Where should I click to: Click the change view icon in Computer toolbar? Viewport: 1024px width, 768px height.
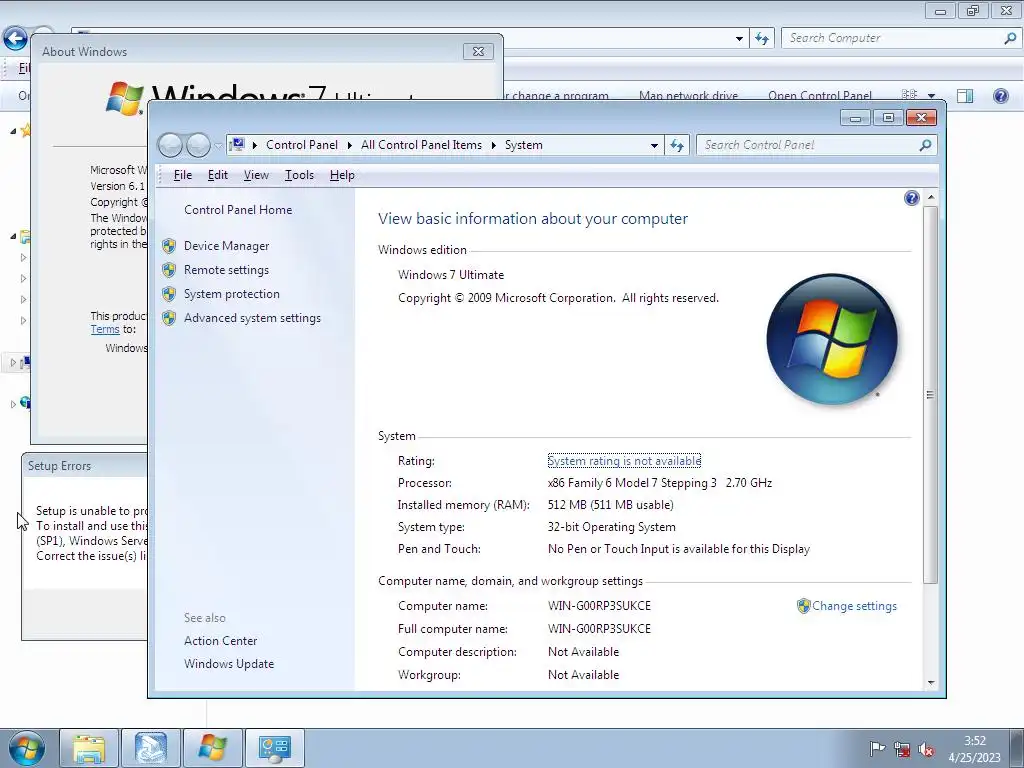(x=909, y=95)
